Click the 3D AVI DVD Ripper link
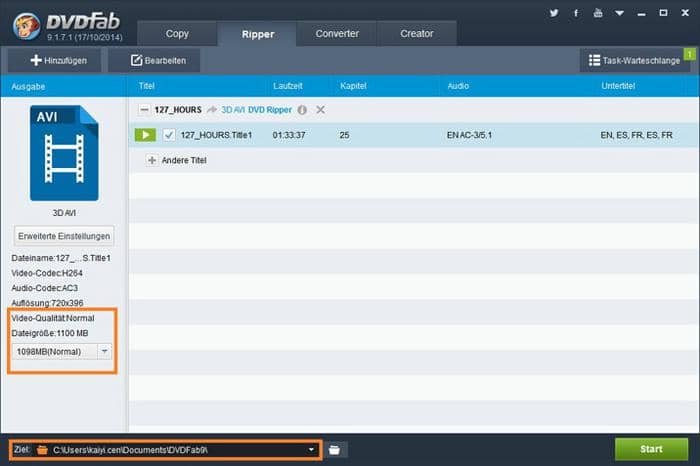The height and width of the screenshot is (466, 700). (x=256, y=110)
